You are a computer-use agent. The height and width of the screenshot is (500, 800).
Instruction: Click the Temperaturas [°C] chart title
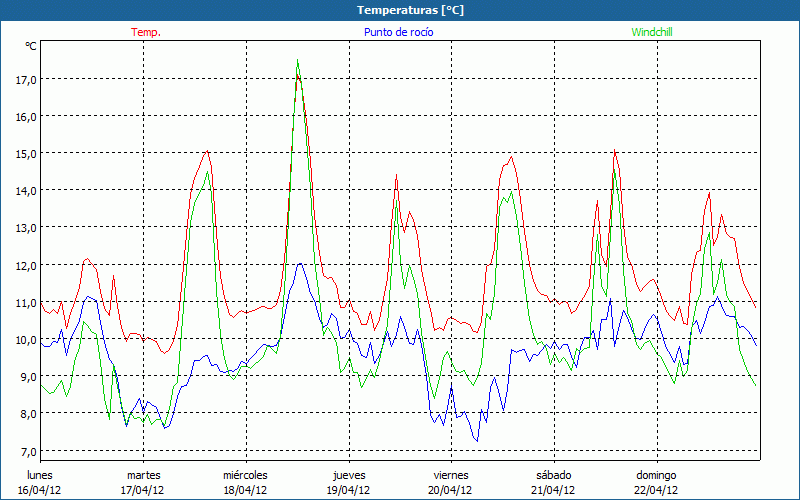pyautogui.click(x=410, y=10)
